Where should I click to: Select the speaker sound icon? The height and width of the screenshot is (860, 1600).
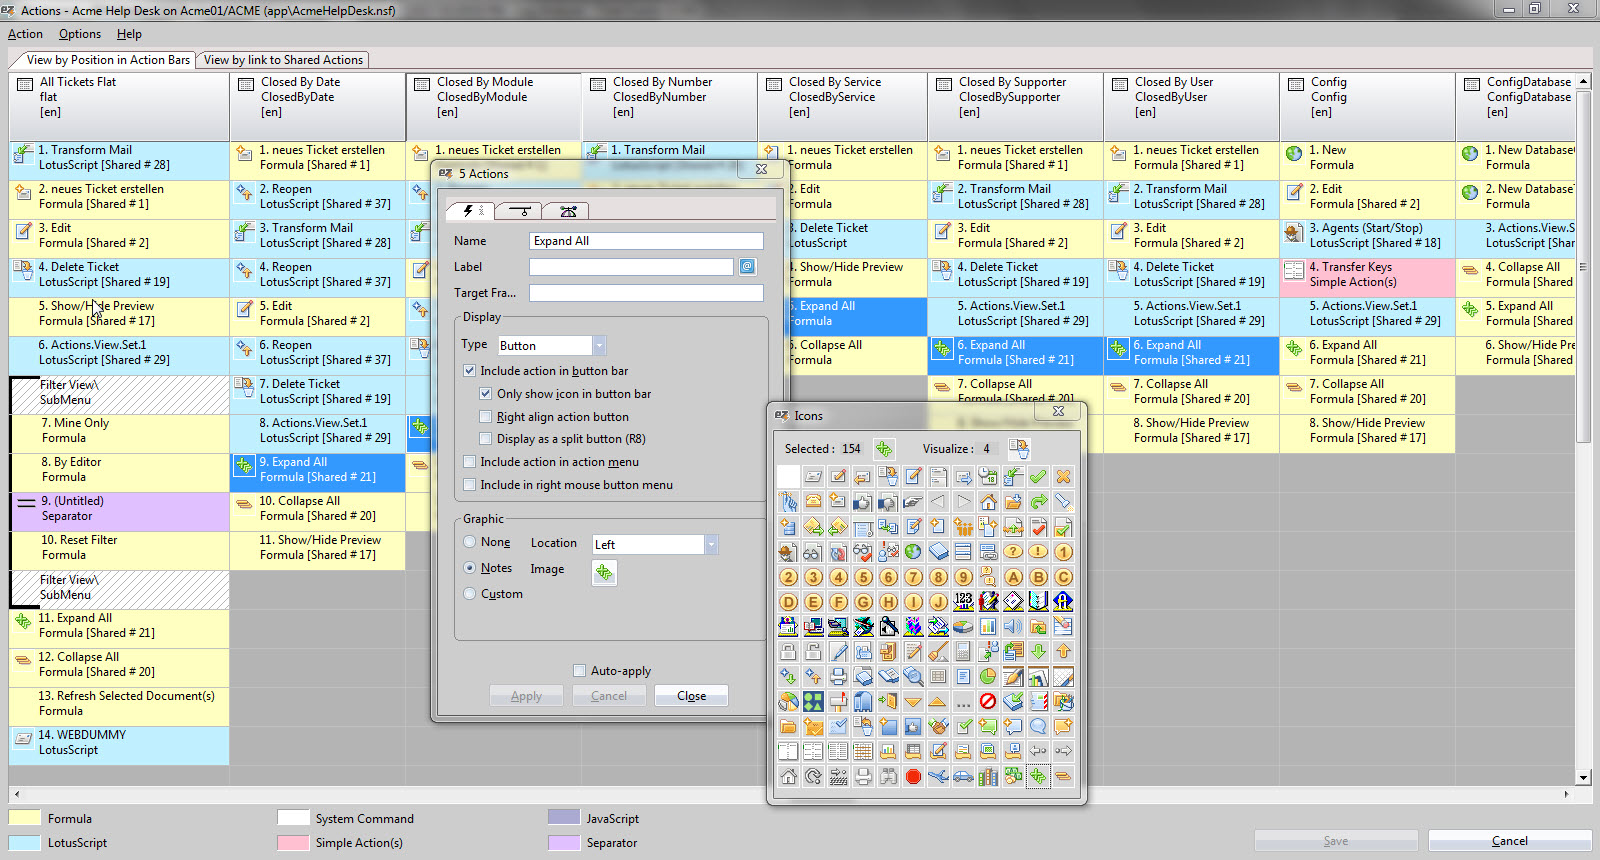pyautogui.click(x=1014, y=626)
